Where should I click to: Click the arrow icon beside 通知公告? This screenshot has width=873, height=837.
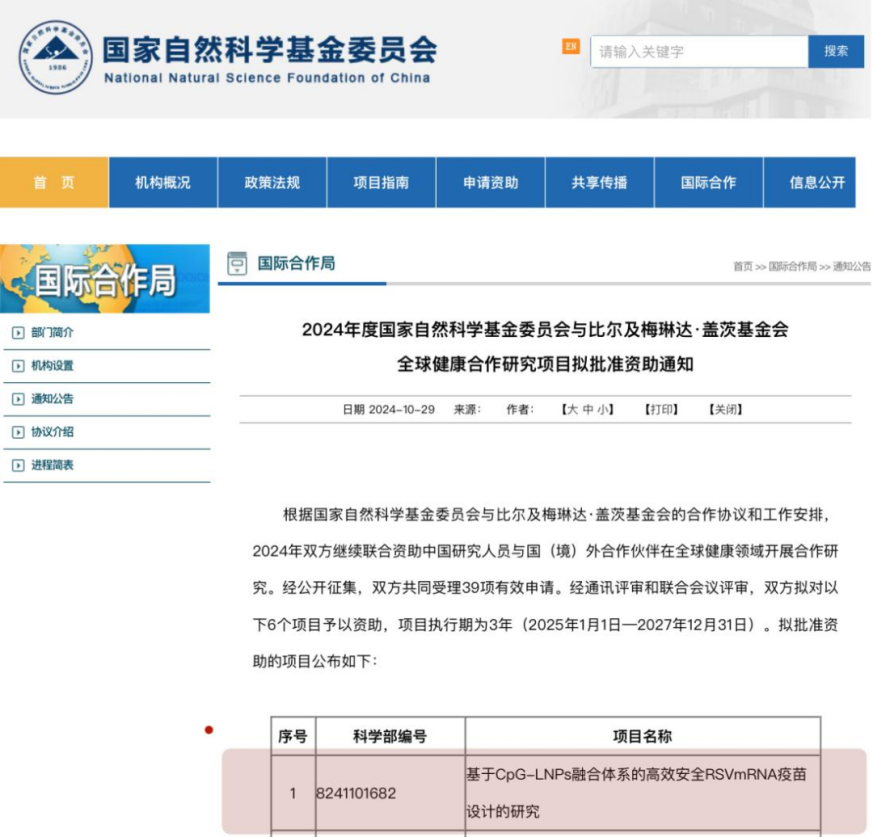click(x=18, y=399)
